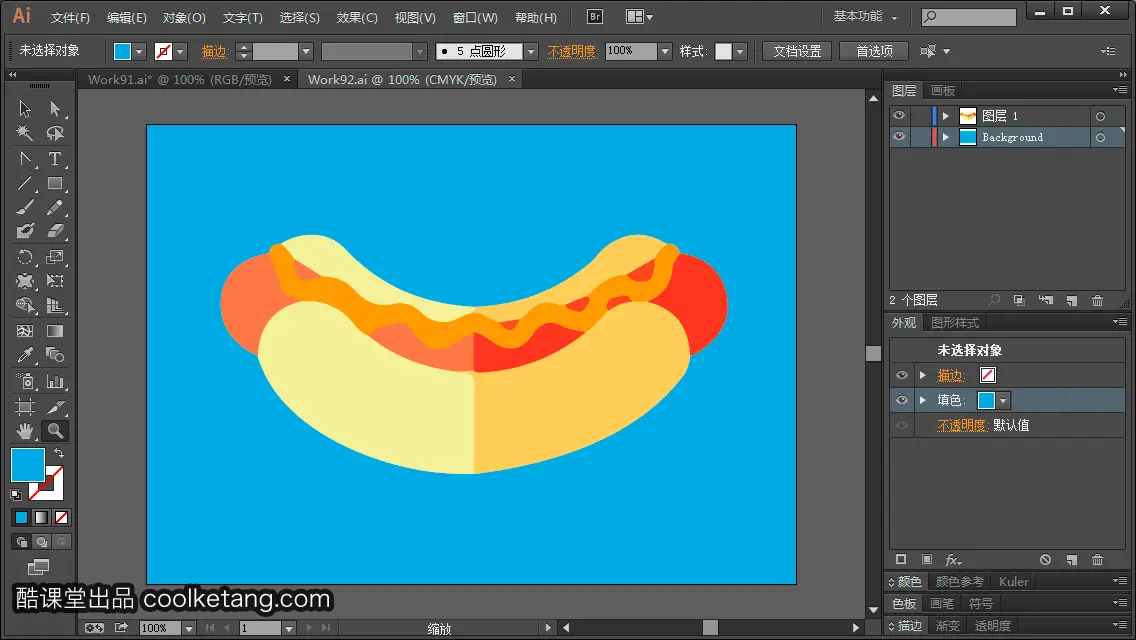
Task: Open the 效果(C) menu
Action: 357,17
